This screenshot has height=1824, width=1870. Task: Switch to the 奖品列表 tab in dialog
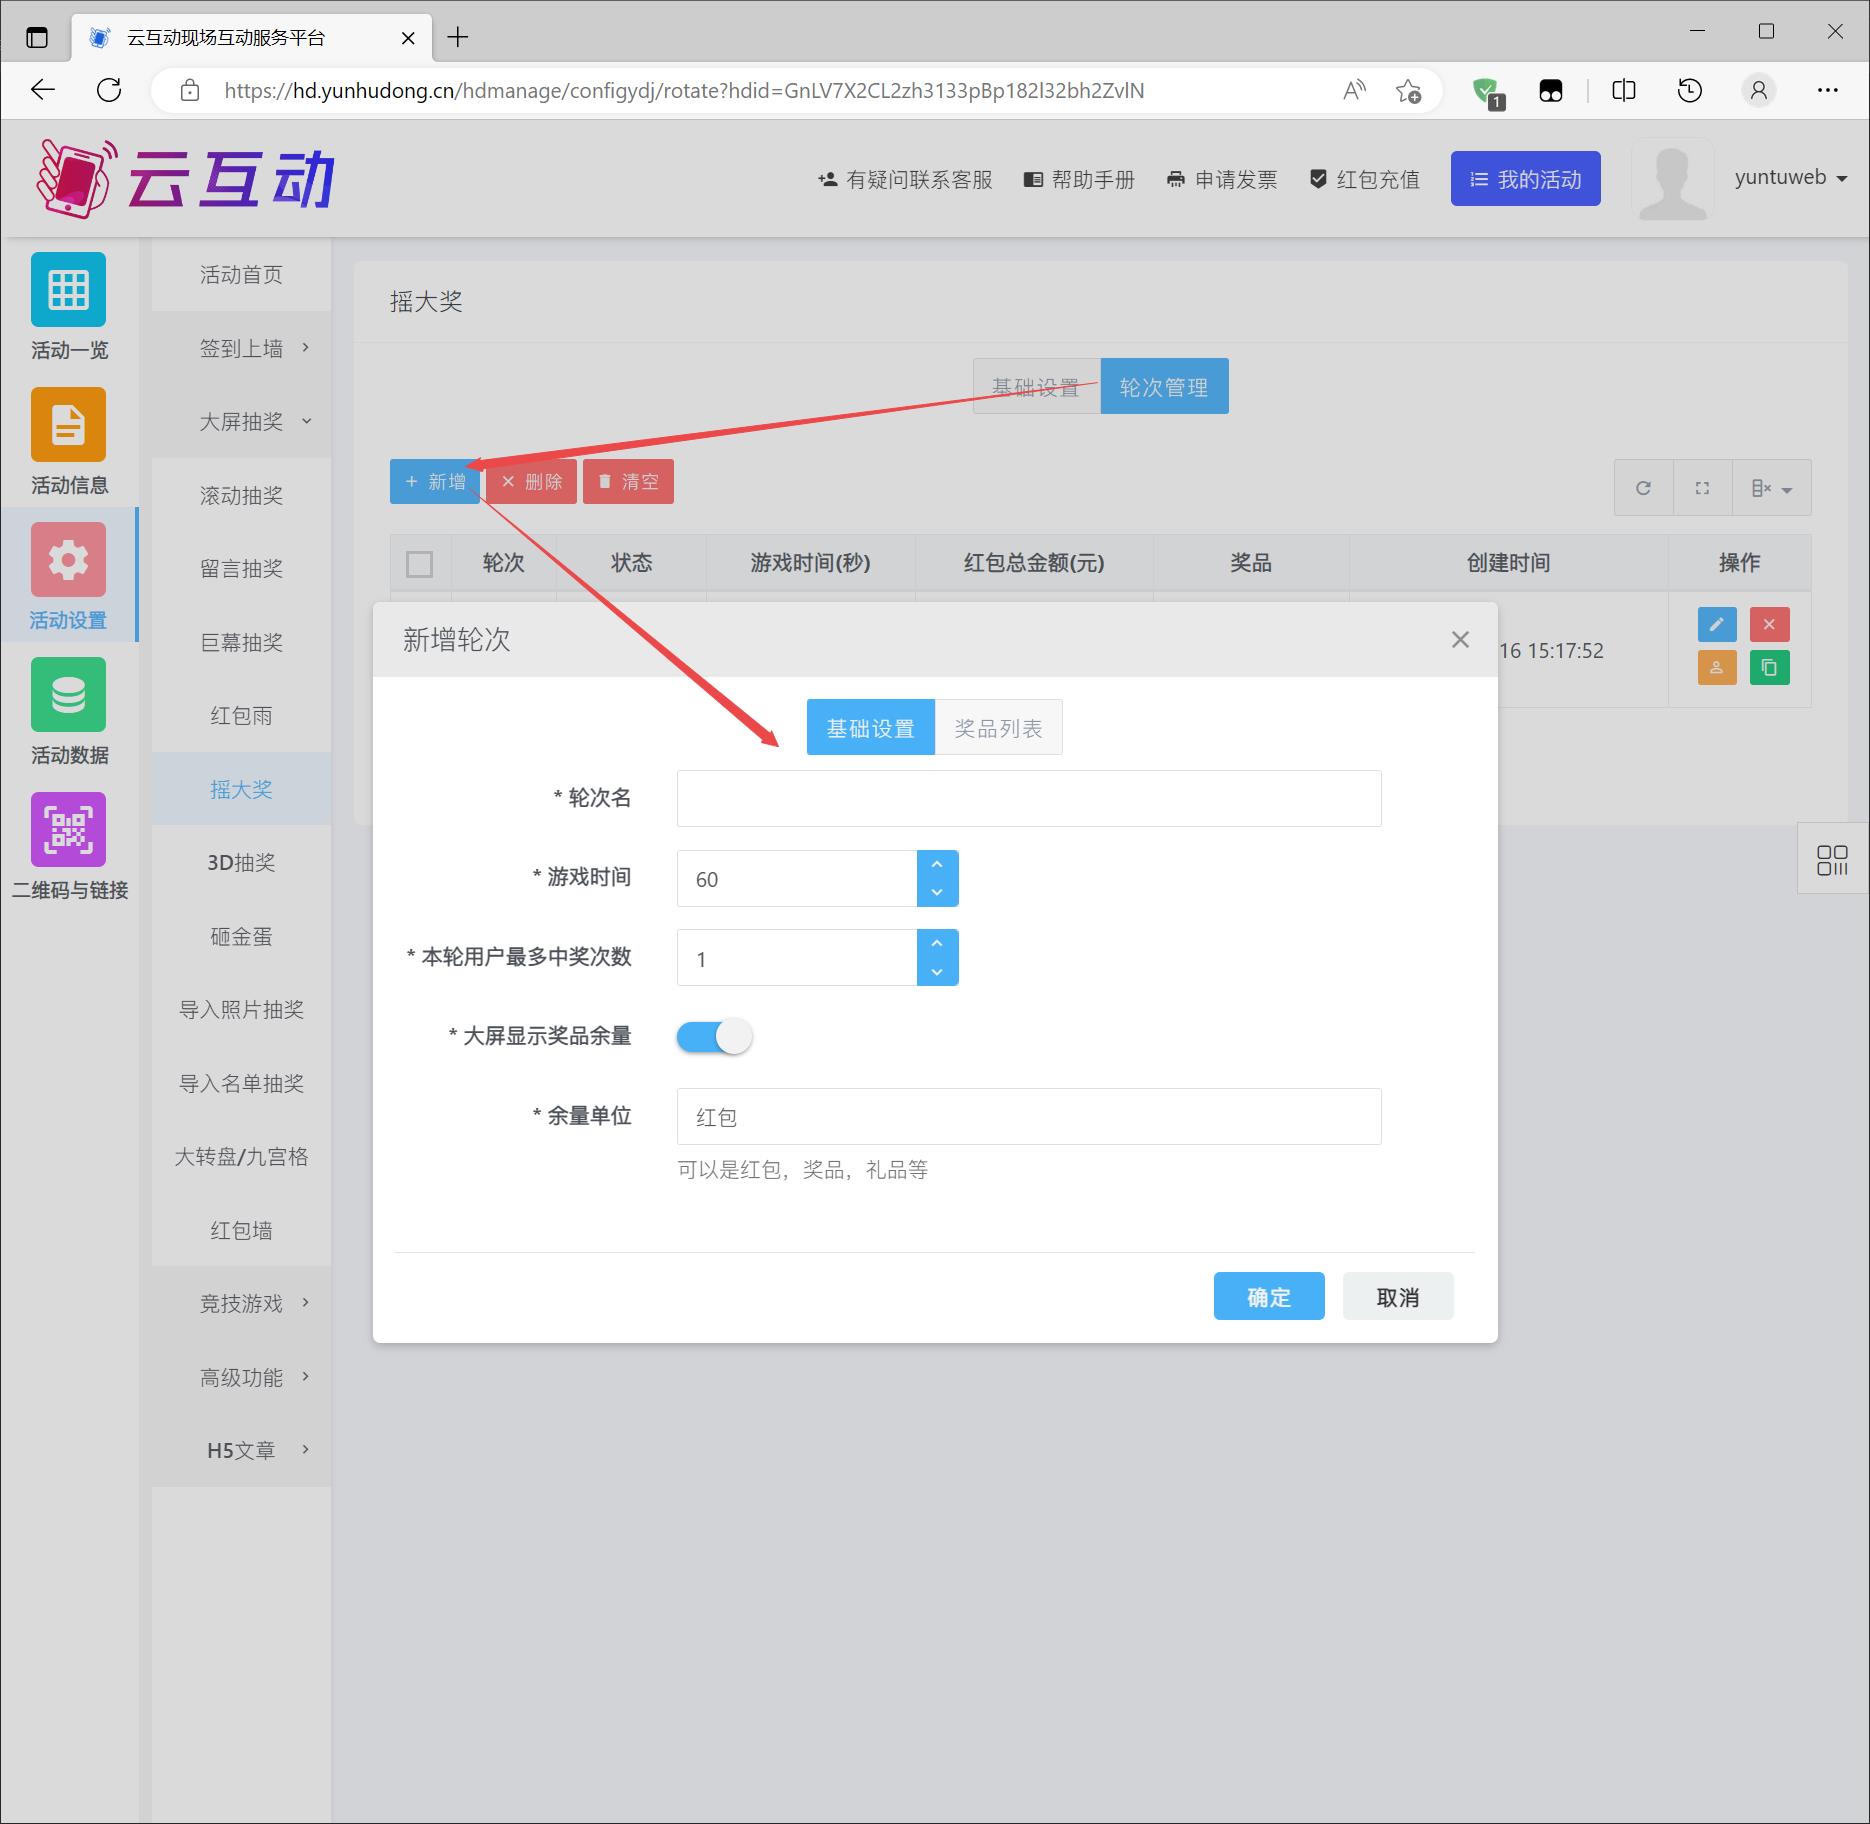click(998, 727)
